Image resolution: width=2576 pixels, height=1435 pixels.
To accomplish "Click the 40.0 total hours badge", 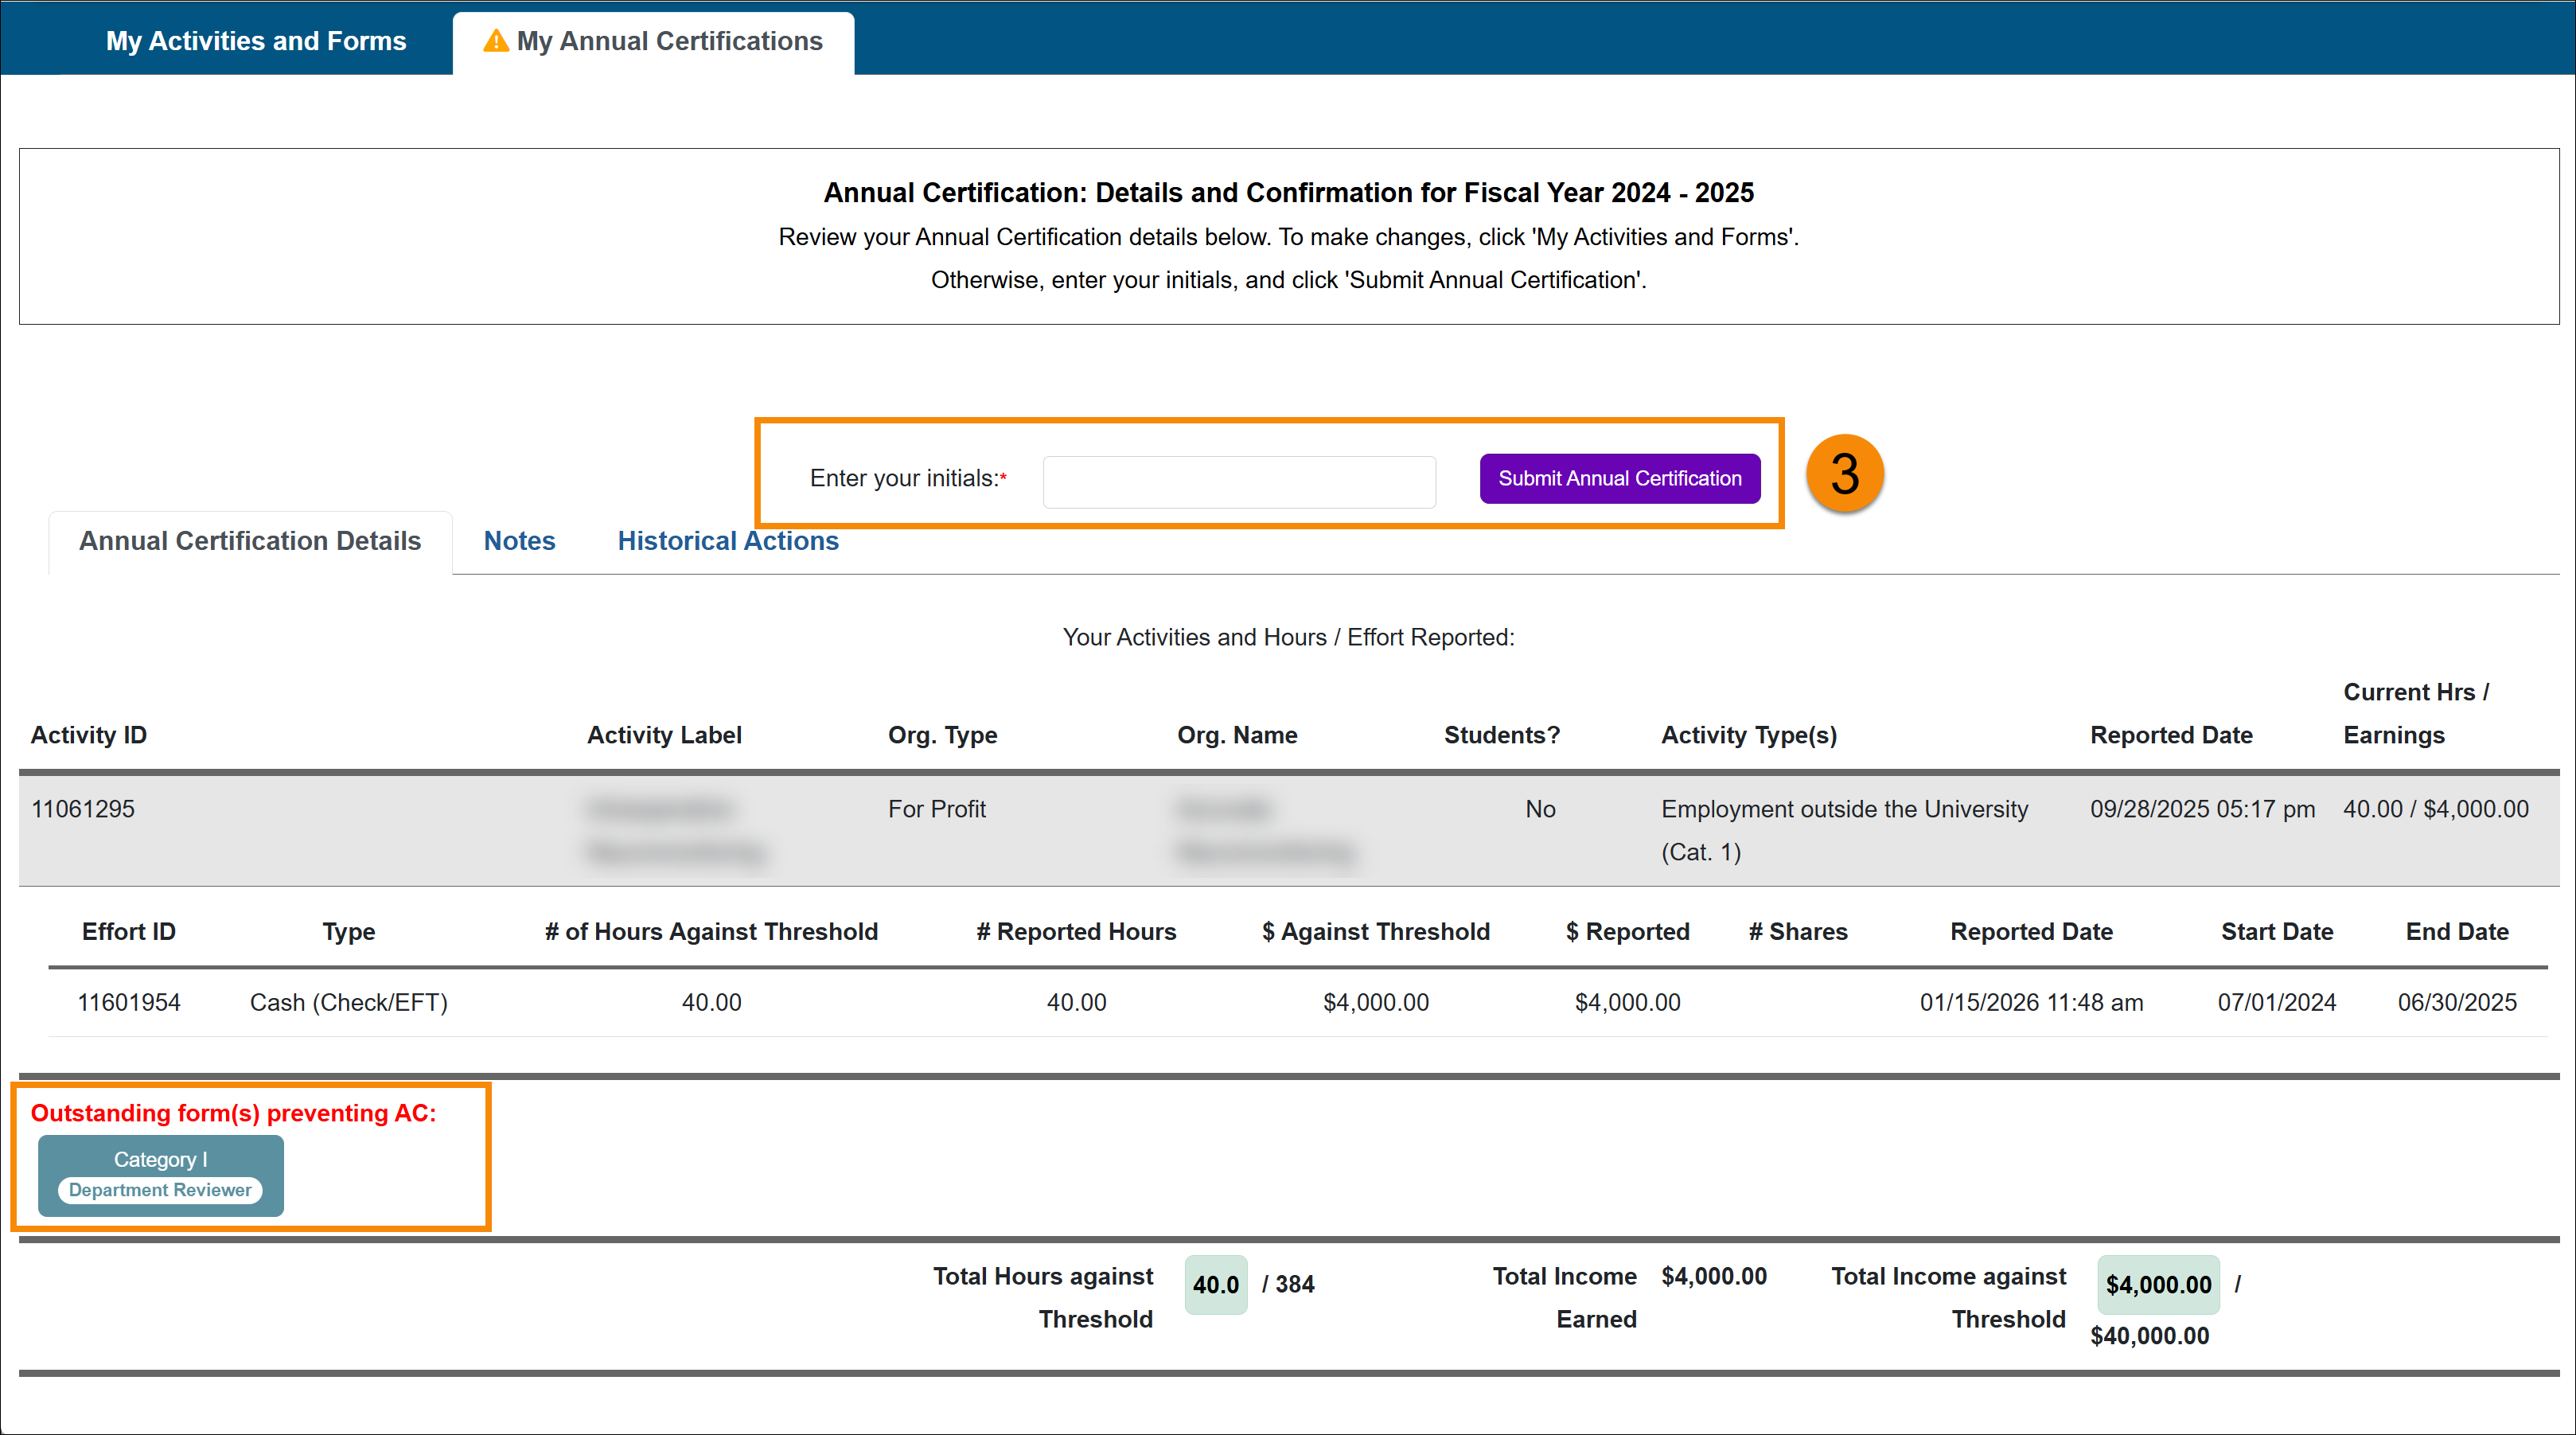I will pyautogui.click(x=1215, y=1285).
